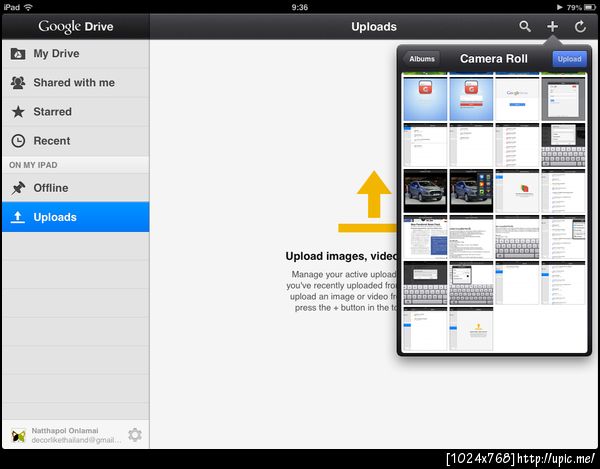Go back to Albums
This screenshot has height=469, width=600.
pyautogui.click(x=422, y=59)
